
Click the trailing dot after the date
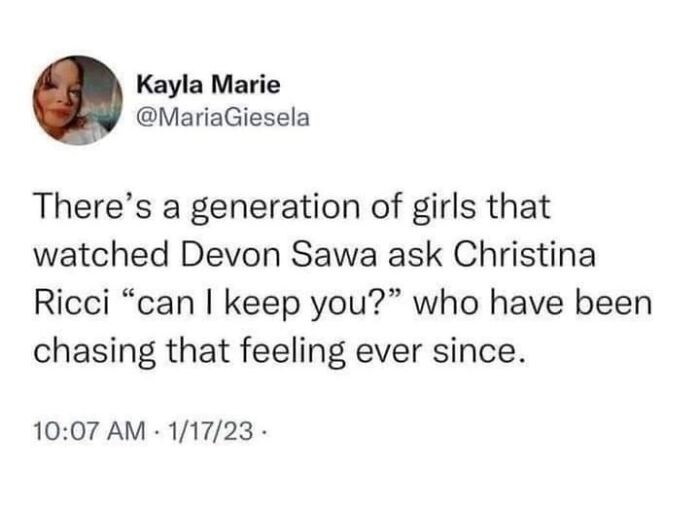tap(264, 432)
